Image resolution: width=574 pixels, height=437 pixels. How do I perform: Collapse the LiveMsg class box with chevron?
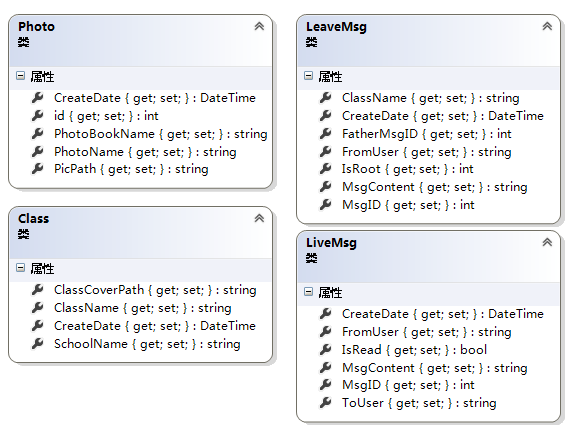pyautogui.click(x=547, y=242)
